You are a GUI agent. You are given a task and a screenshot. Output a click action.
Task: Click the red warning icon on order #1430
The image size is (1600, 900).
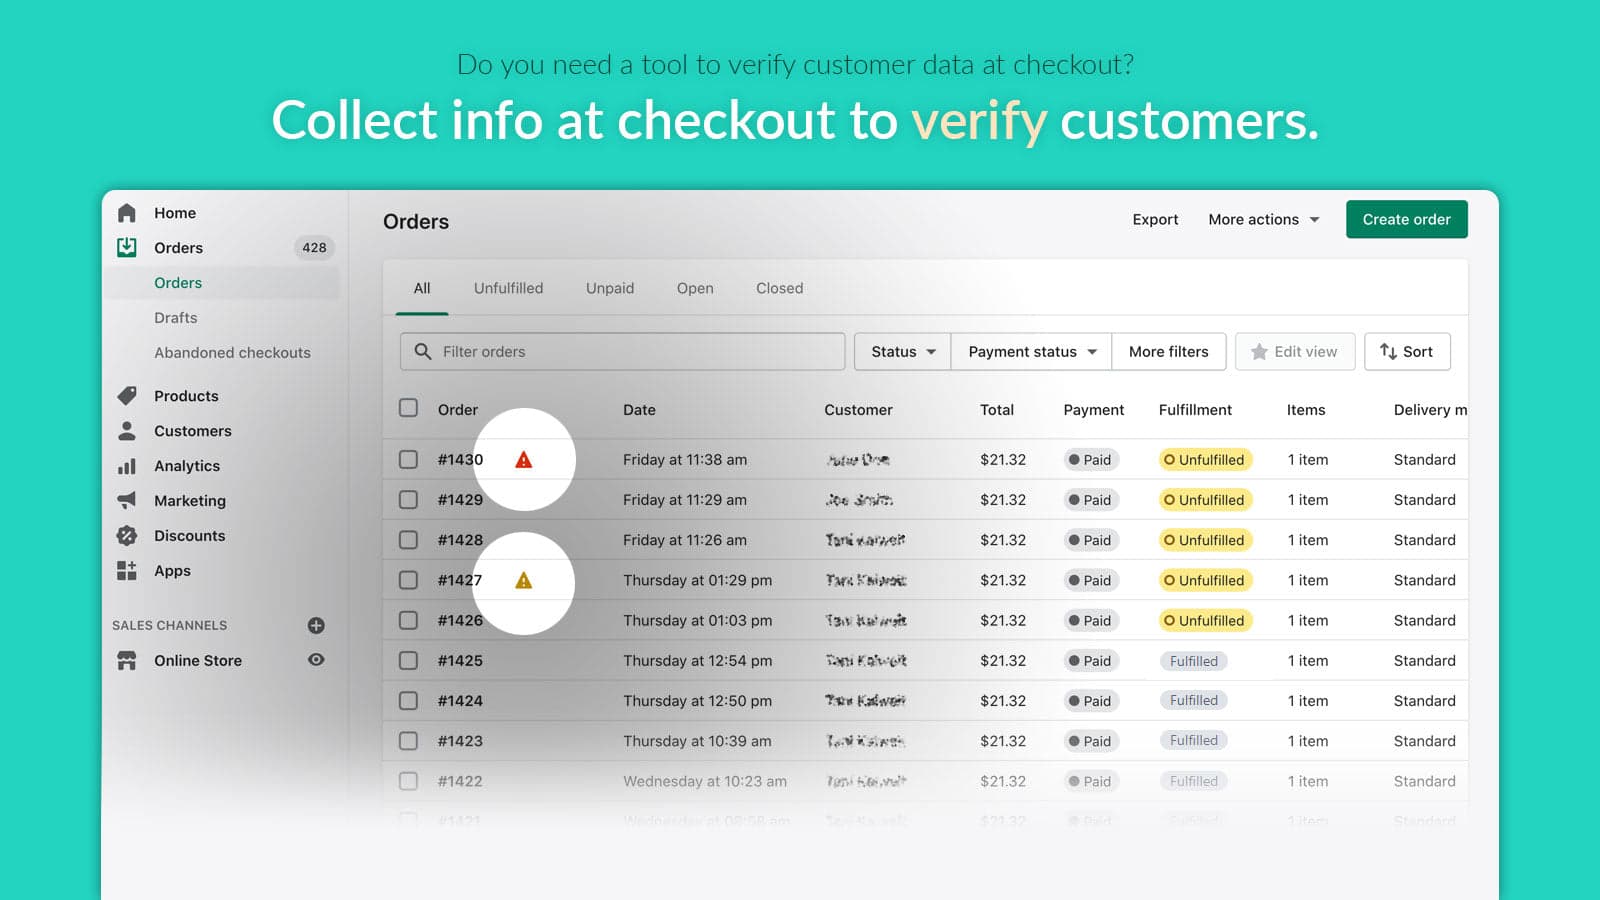click(525, 459)
